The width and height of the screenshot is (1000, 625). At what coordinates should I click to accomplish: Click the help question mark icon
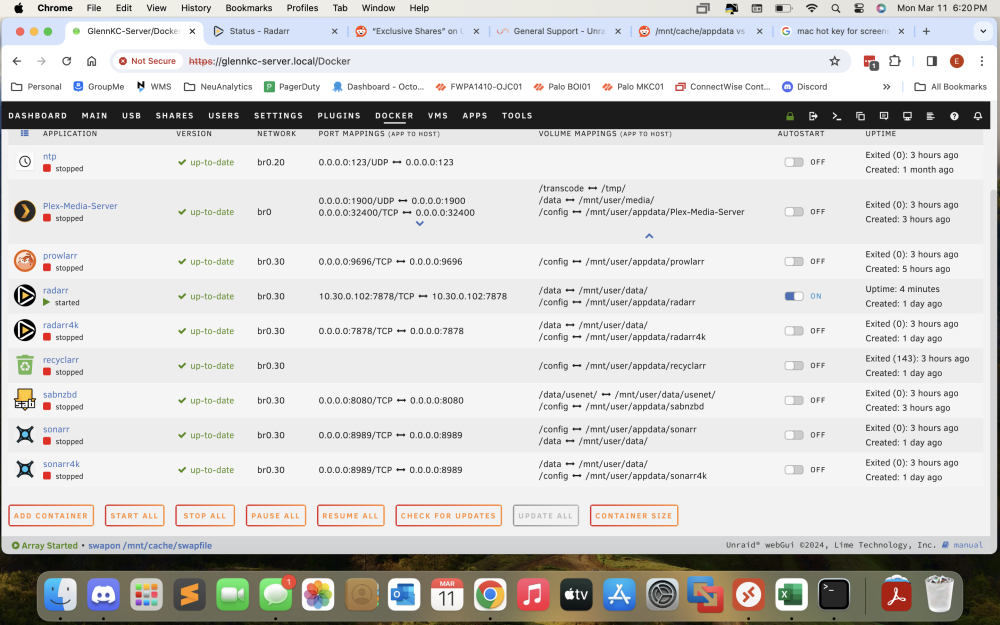point(954,116)
